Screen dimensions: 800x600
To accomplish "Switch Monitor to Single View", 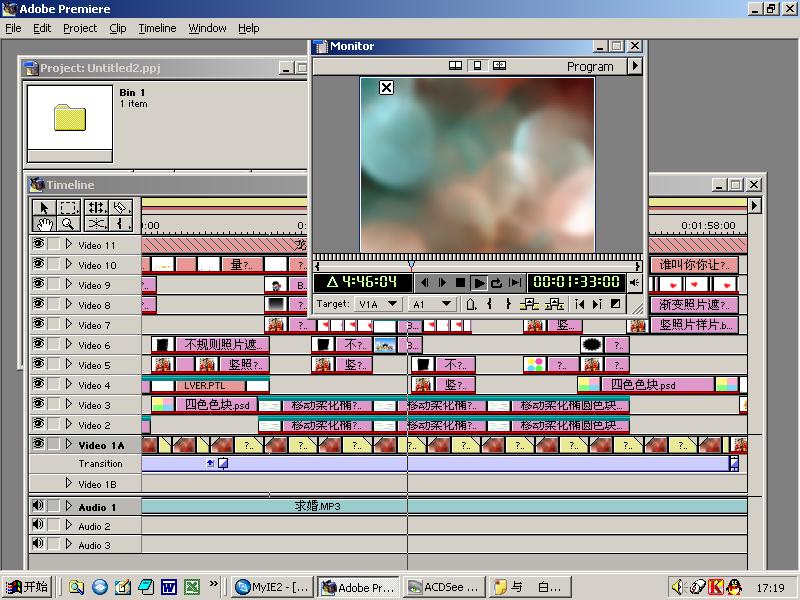I will 478,66.
